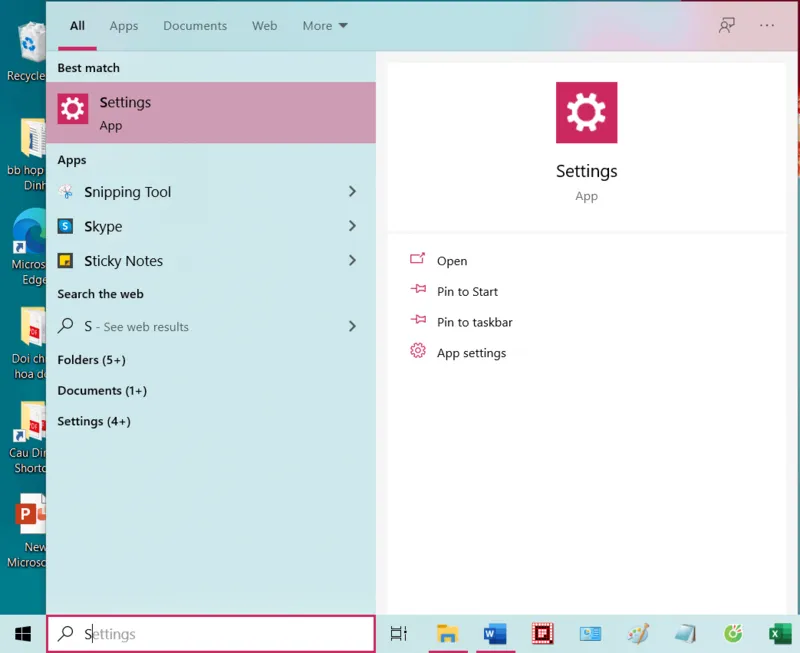Viewport: 800px width, 653px height.
Task: Click the Sticky Notes app icon
Action: coord(65,261)
